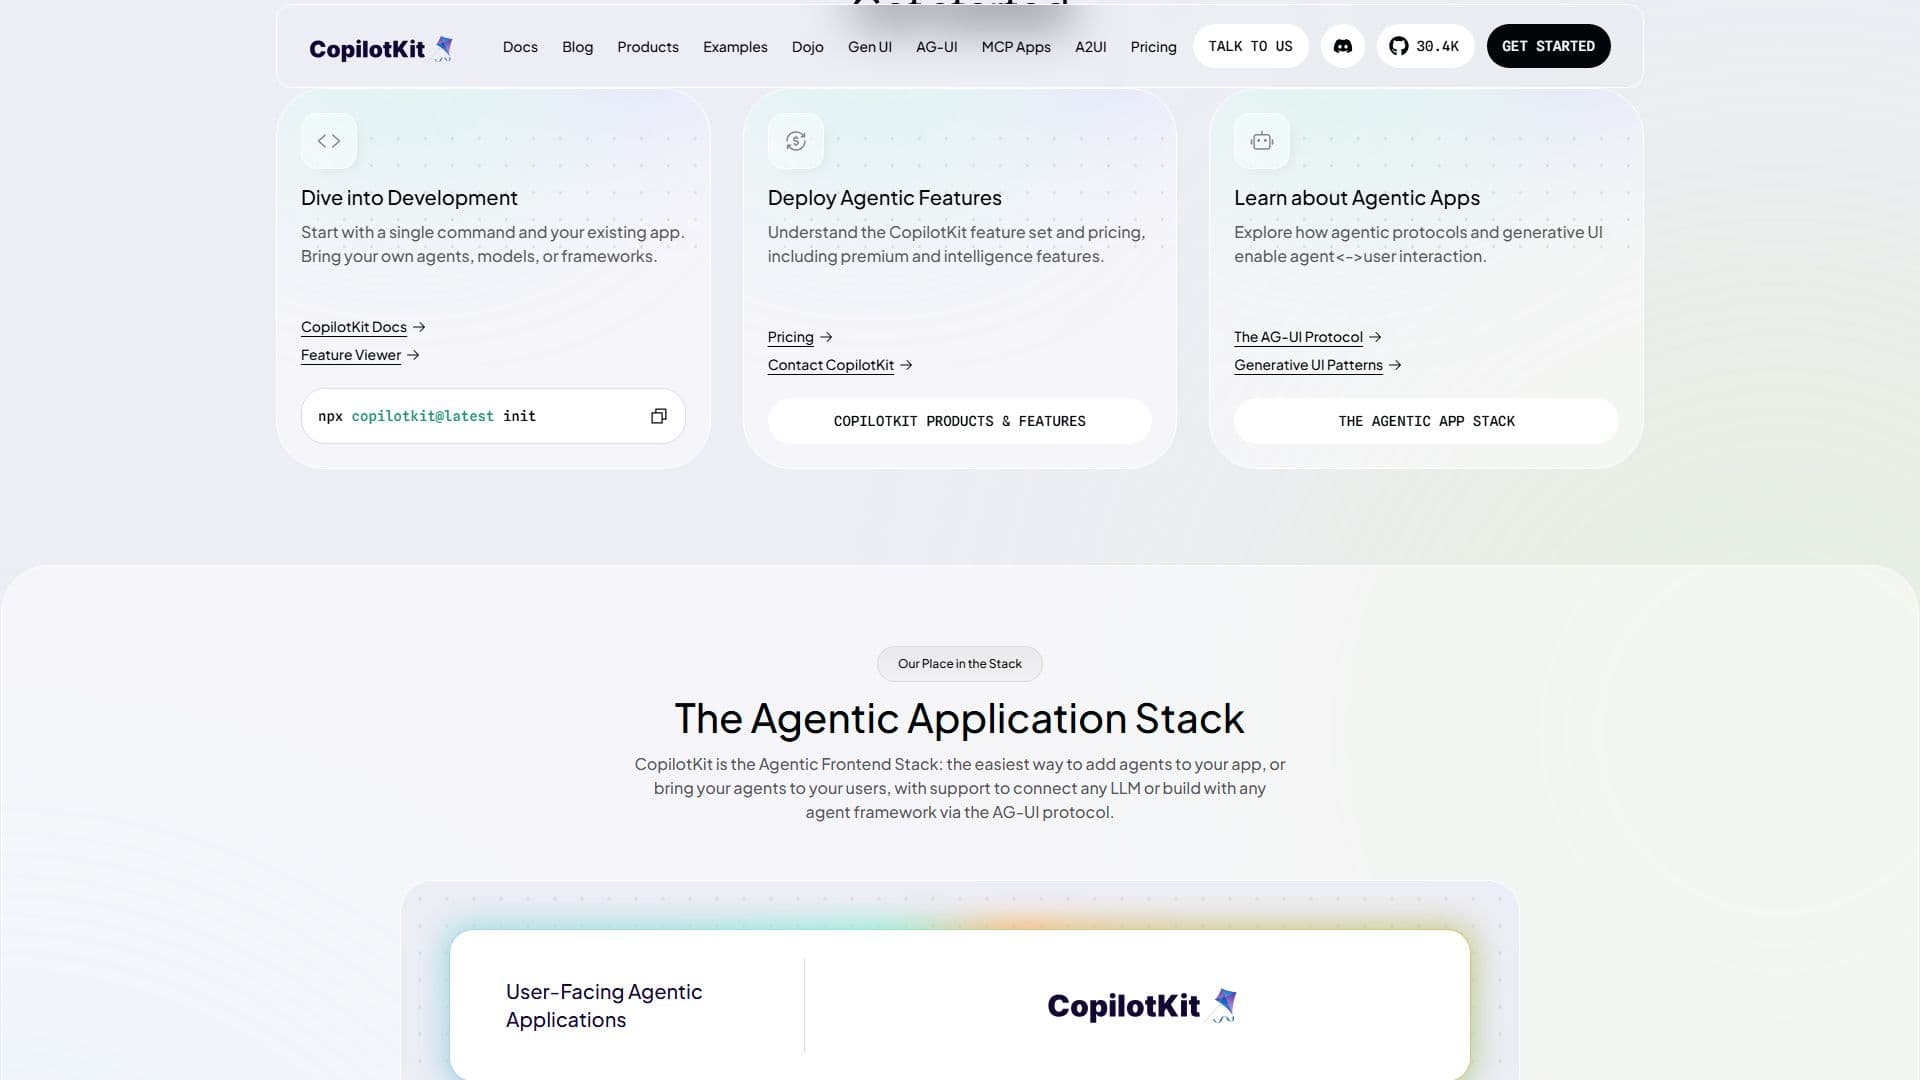This screenshot has width=1920, height=1080.
Task: Click The Agentic Application Stack title
Action: point(959,719)
